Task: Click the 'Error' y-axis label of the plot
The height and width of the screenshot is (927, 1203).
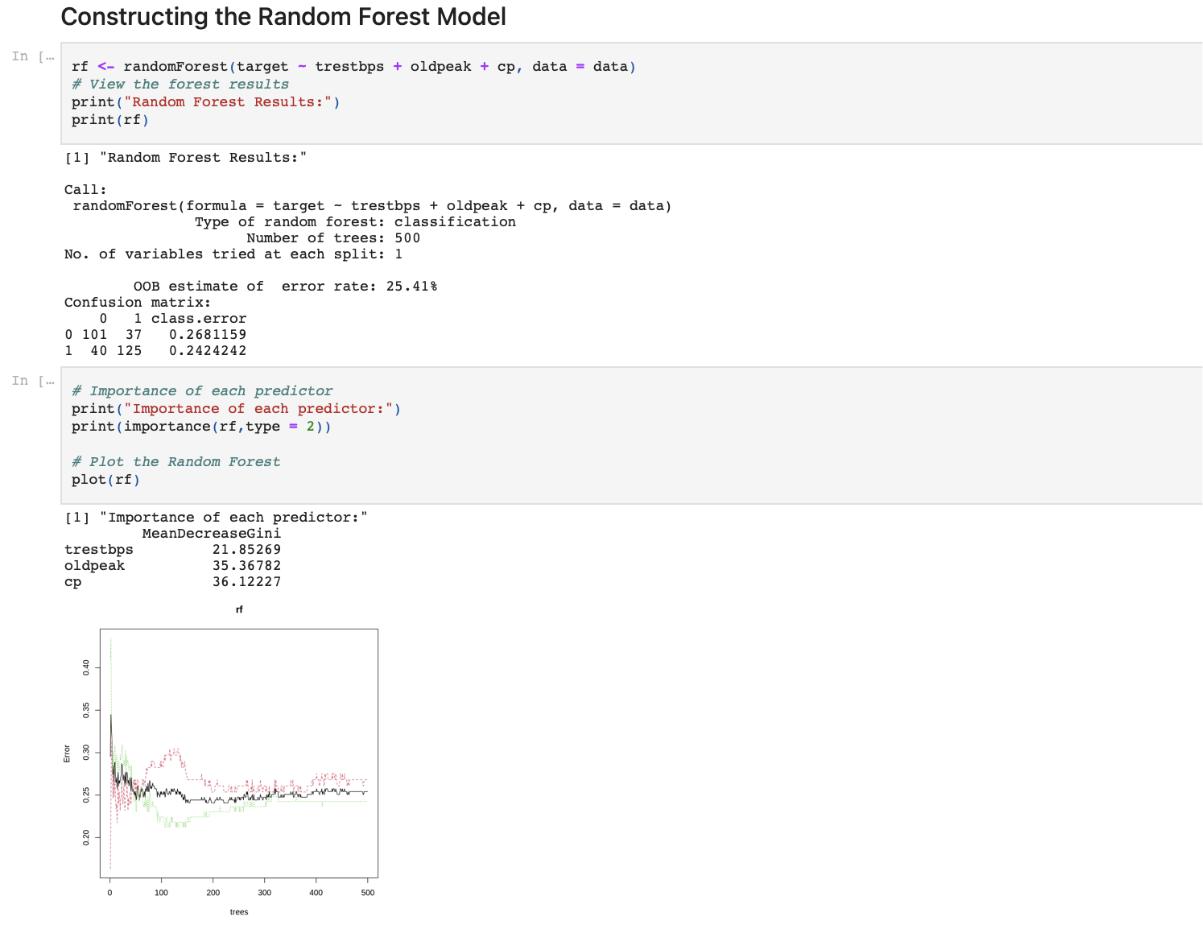Action: pyautogui.click(x=67, y=754)
